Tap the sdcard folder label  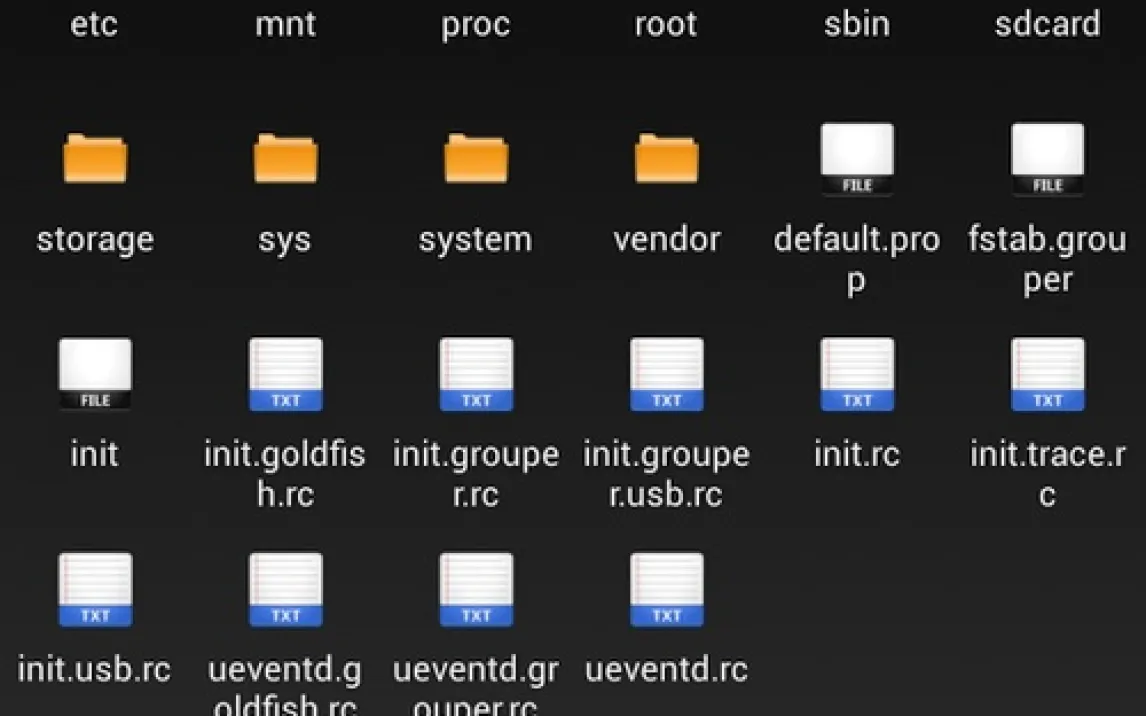(x=1047, y=24)
